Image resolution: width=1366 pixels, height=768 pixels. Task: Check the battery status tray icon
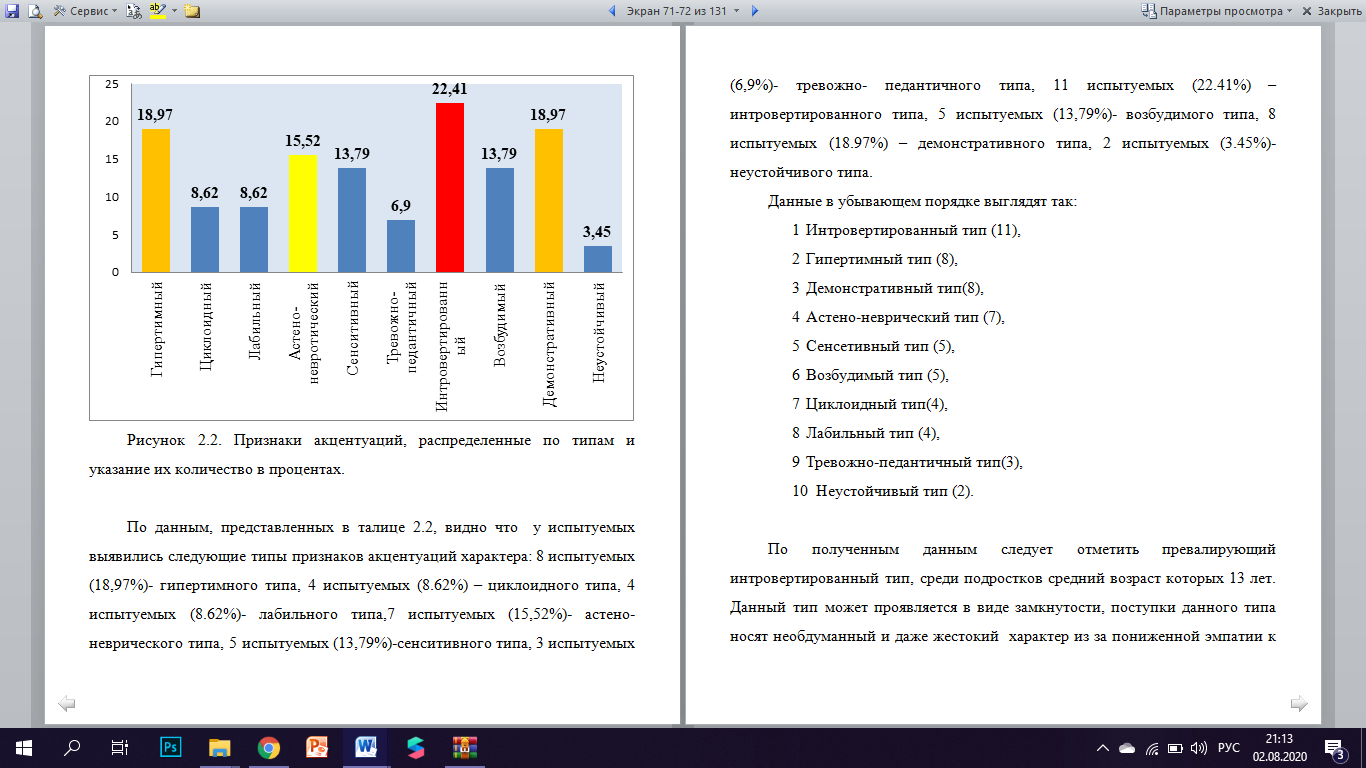[x=1175, y=748]
